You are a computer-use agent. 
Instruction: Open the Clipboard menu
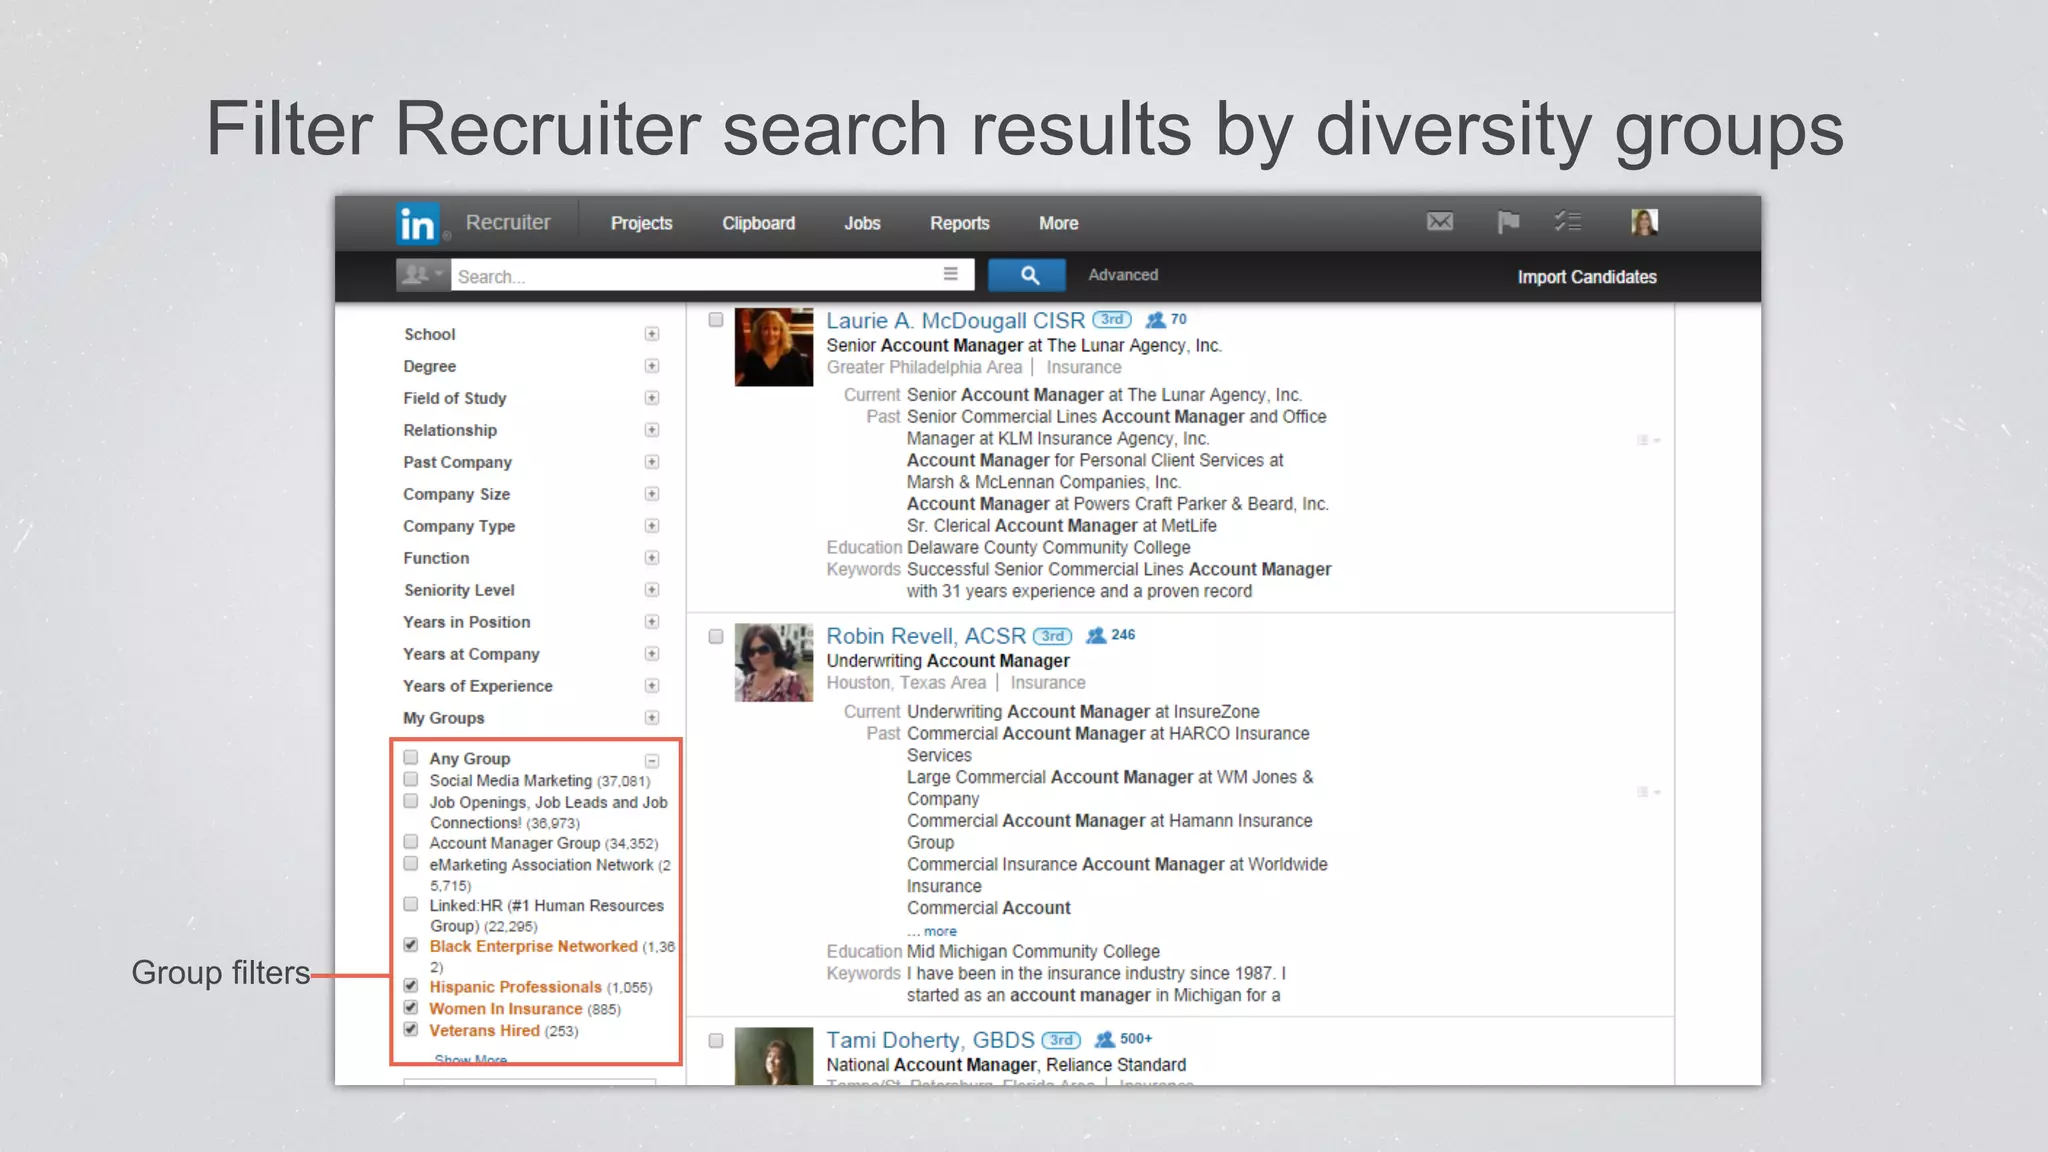point(759,223)
